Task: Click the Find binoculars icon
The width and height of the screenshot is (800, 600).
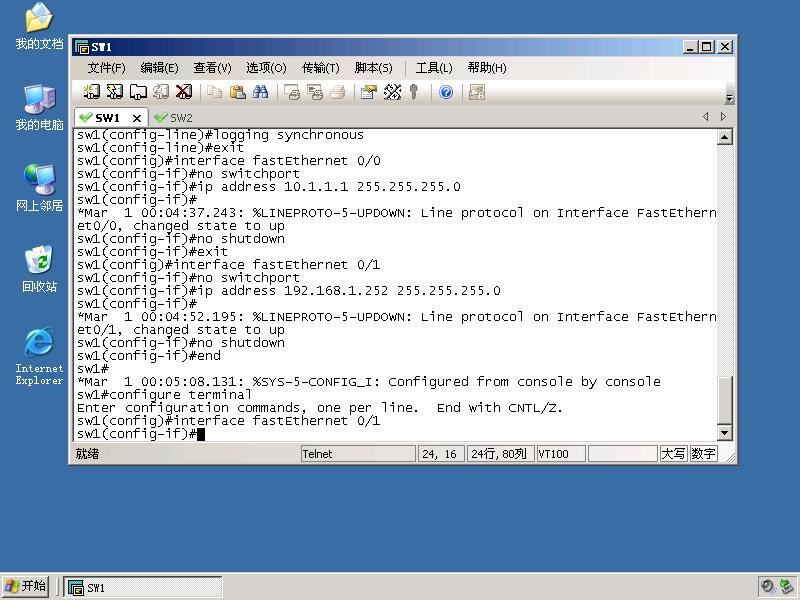Action: (261, 92)
